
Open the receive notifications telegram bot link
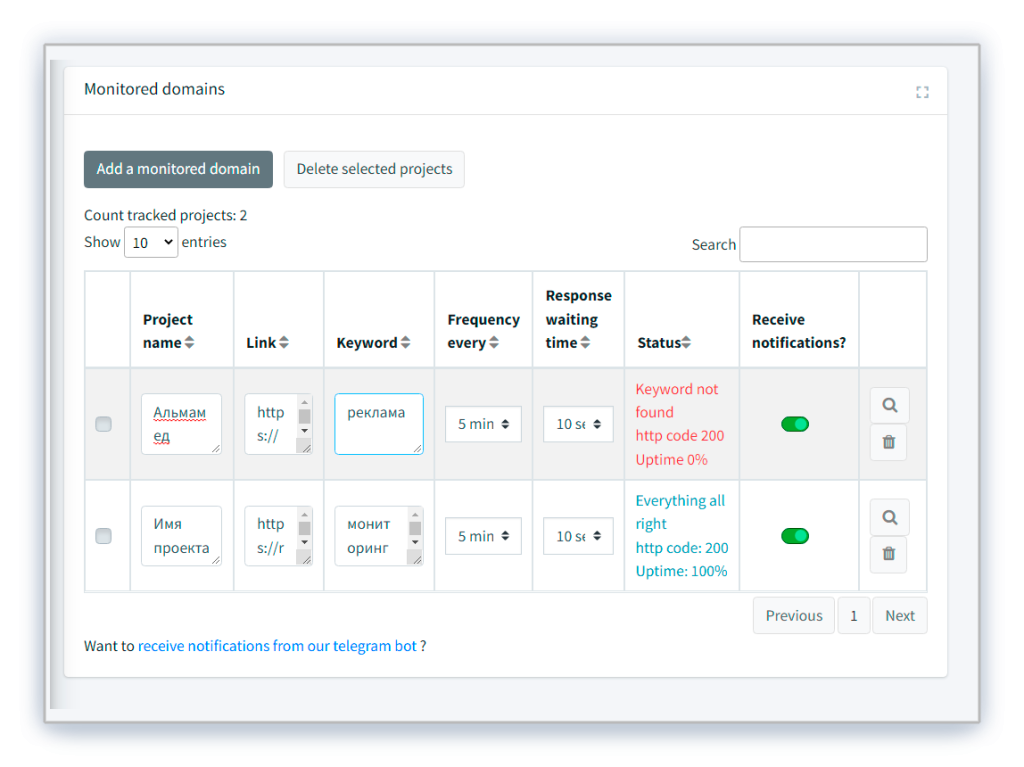coord(277,646)
